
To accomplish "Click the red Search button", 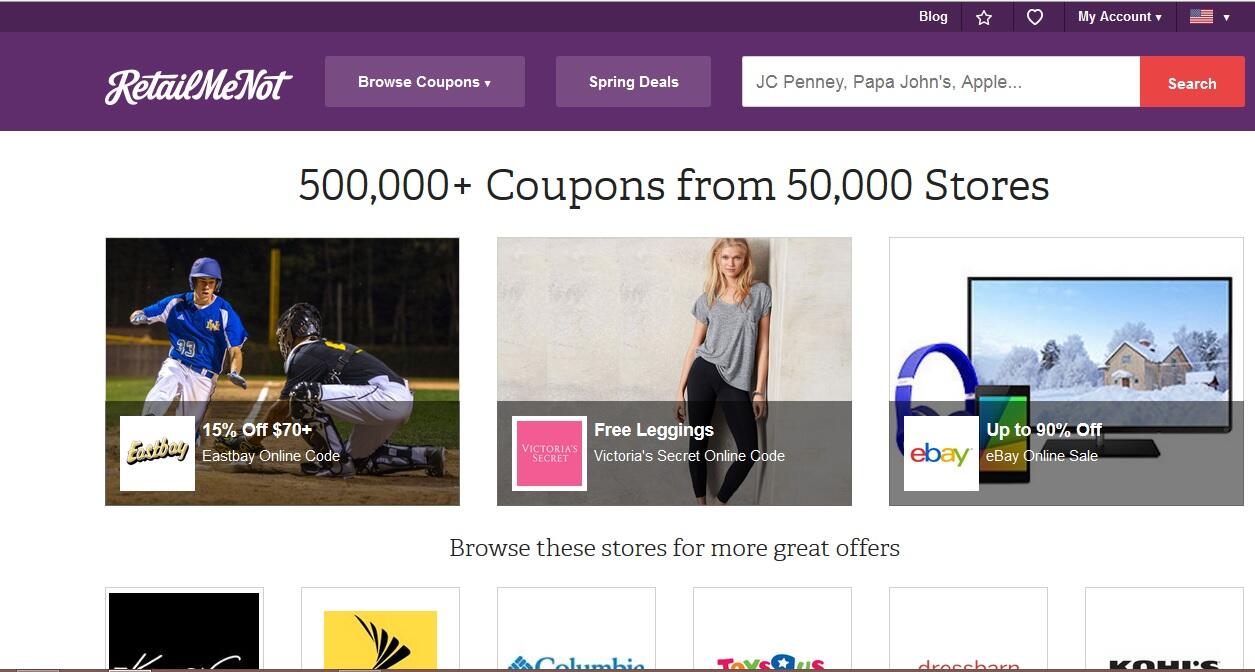I will (x=1192, y=83).
